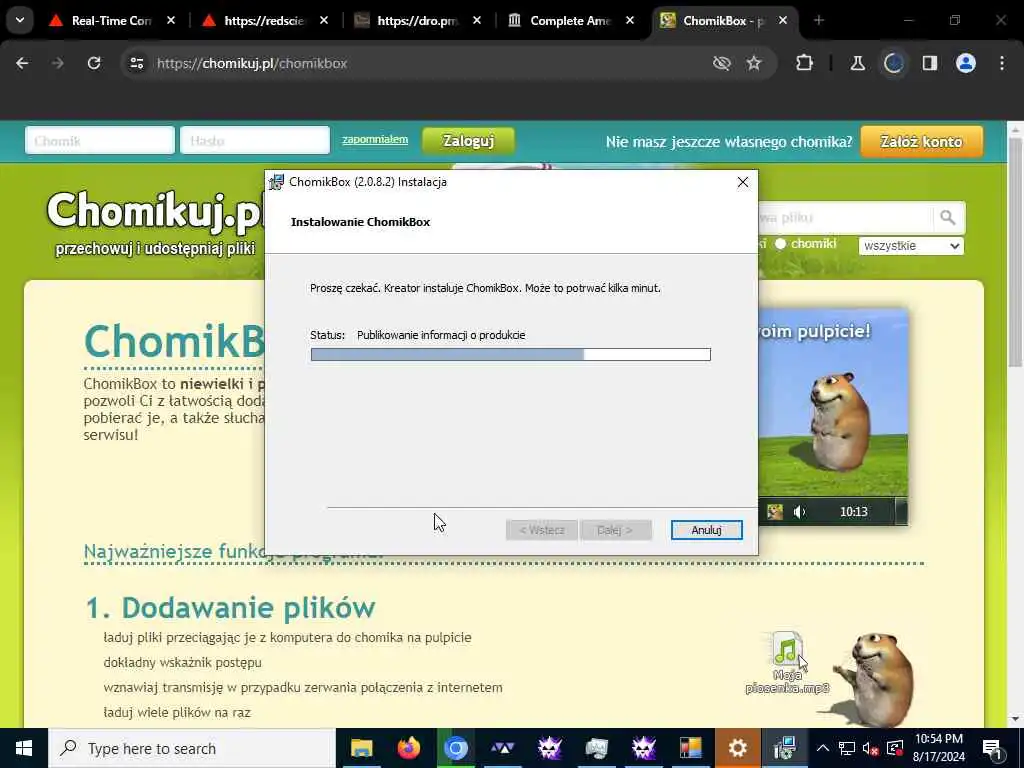
Task: Click the circular extension icon in toolbar
Action: tap(893, 63)
